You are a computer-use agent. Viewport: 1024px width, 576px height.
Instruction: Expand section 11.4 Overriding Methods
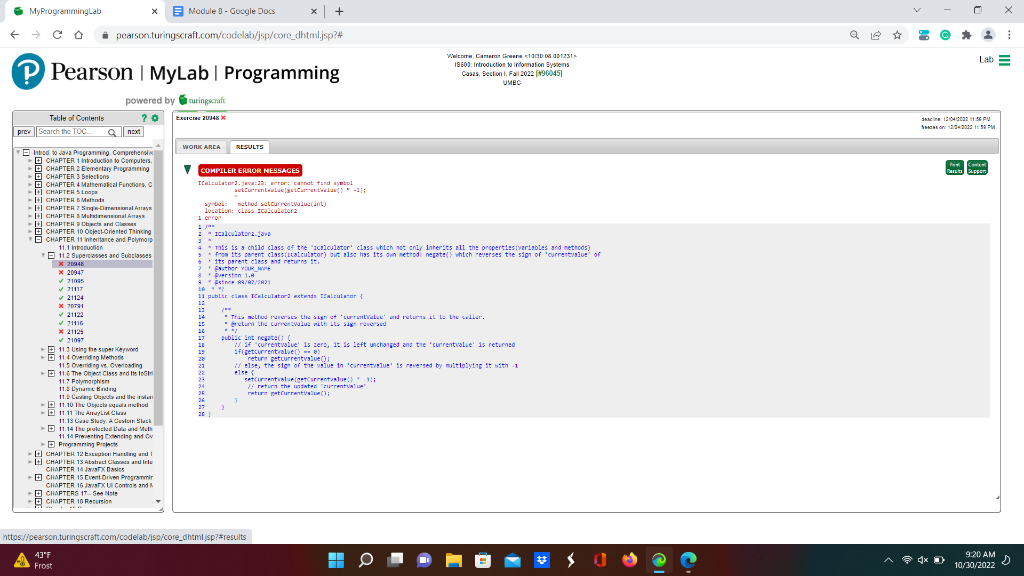(x=51, y=357)
